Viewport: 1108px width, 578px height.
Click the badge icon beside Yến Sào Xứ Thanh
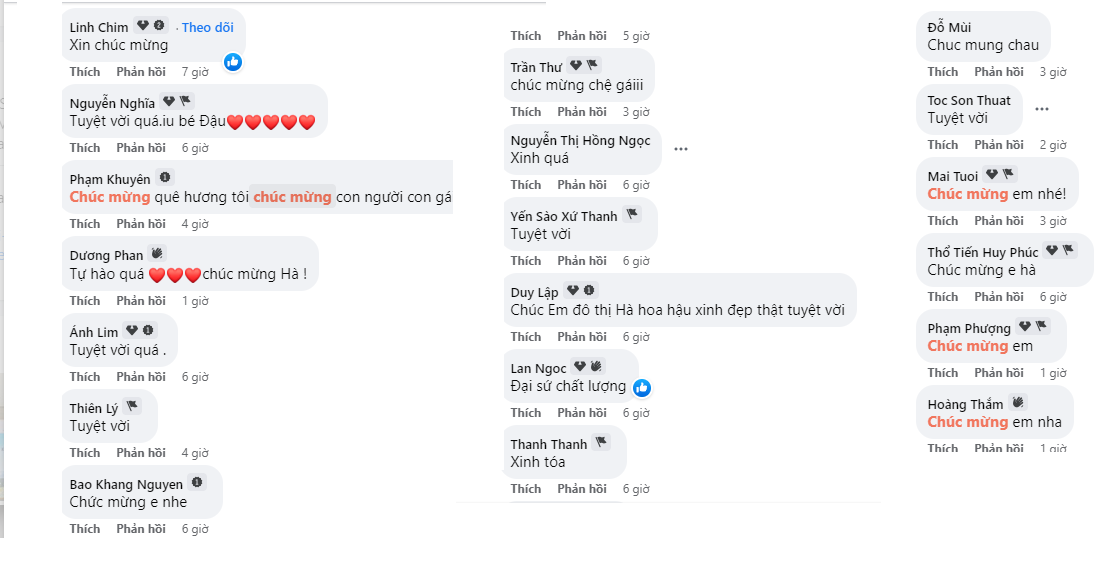(632, 215)
